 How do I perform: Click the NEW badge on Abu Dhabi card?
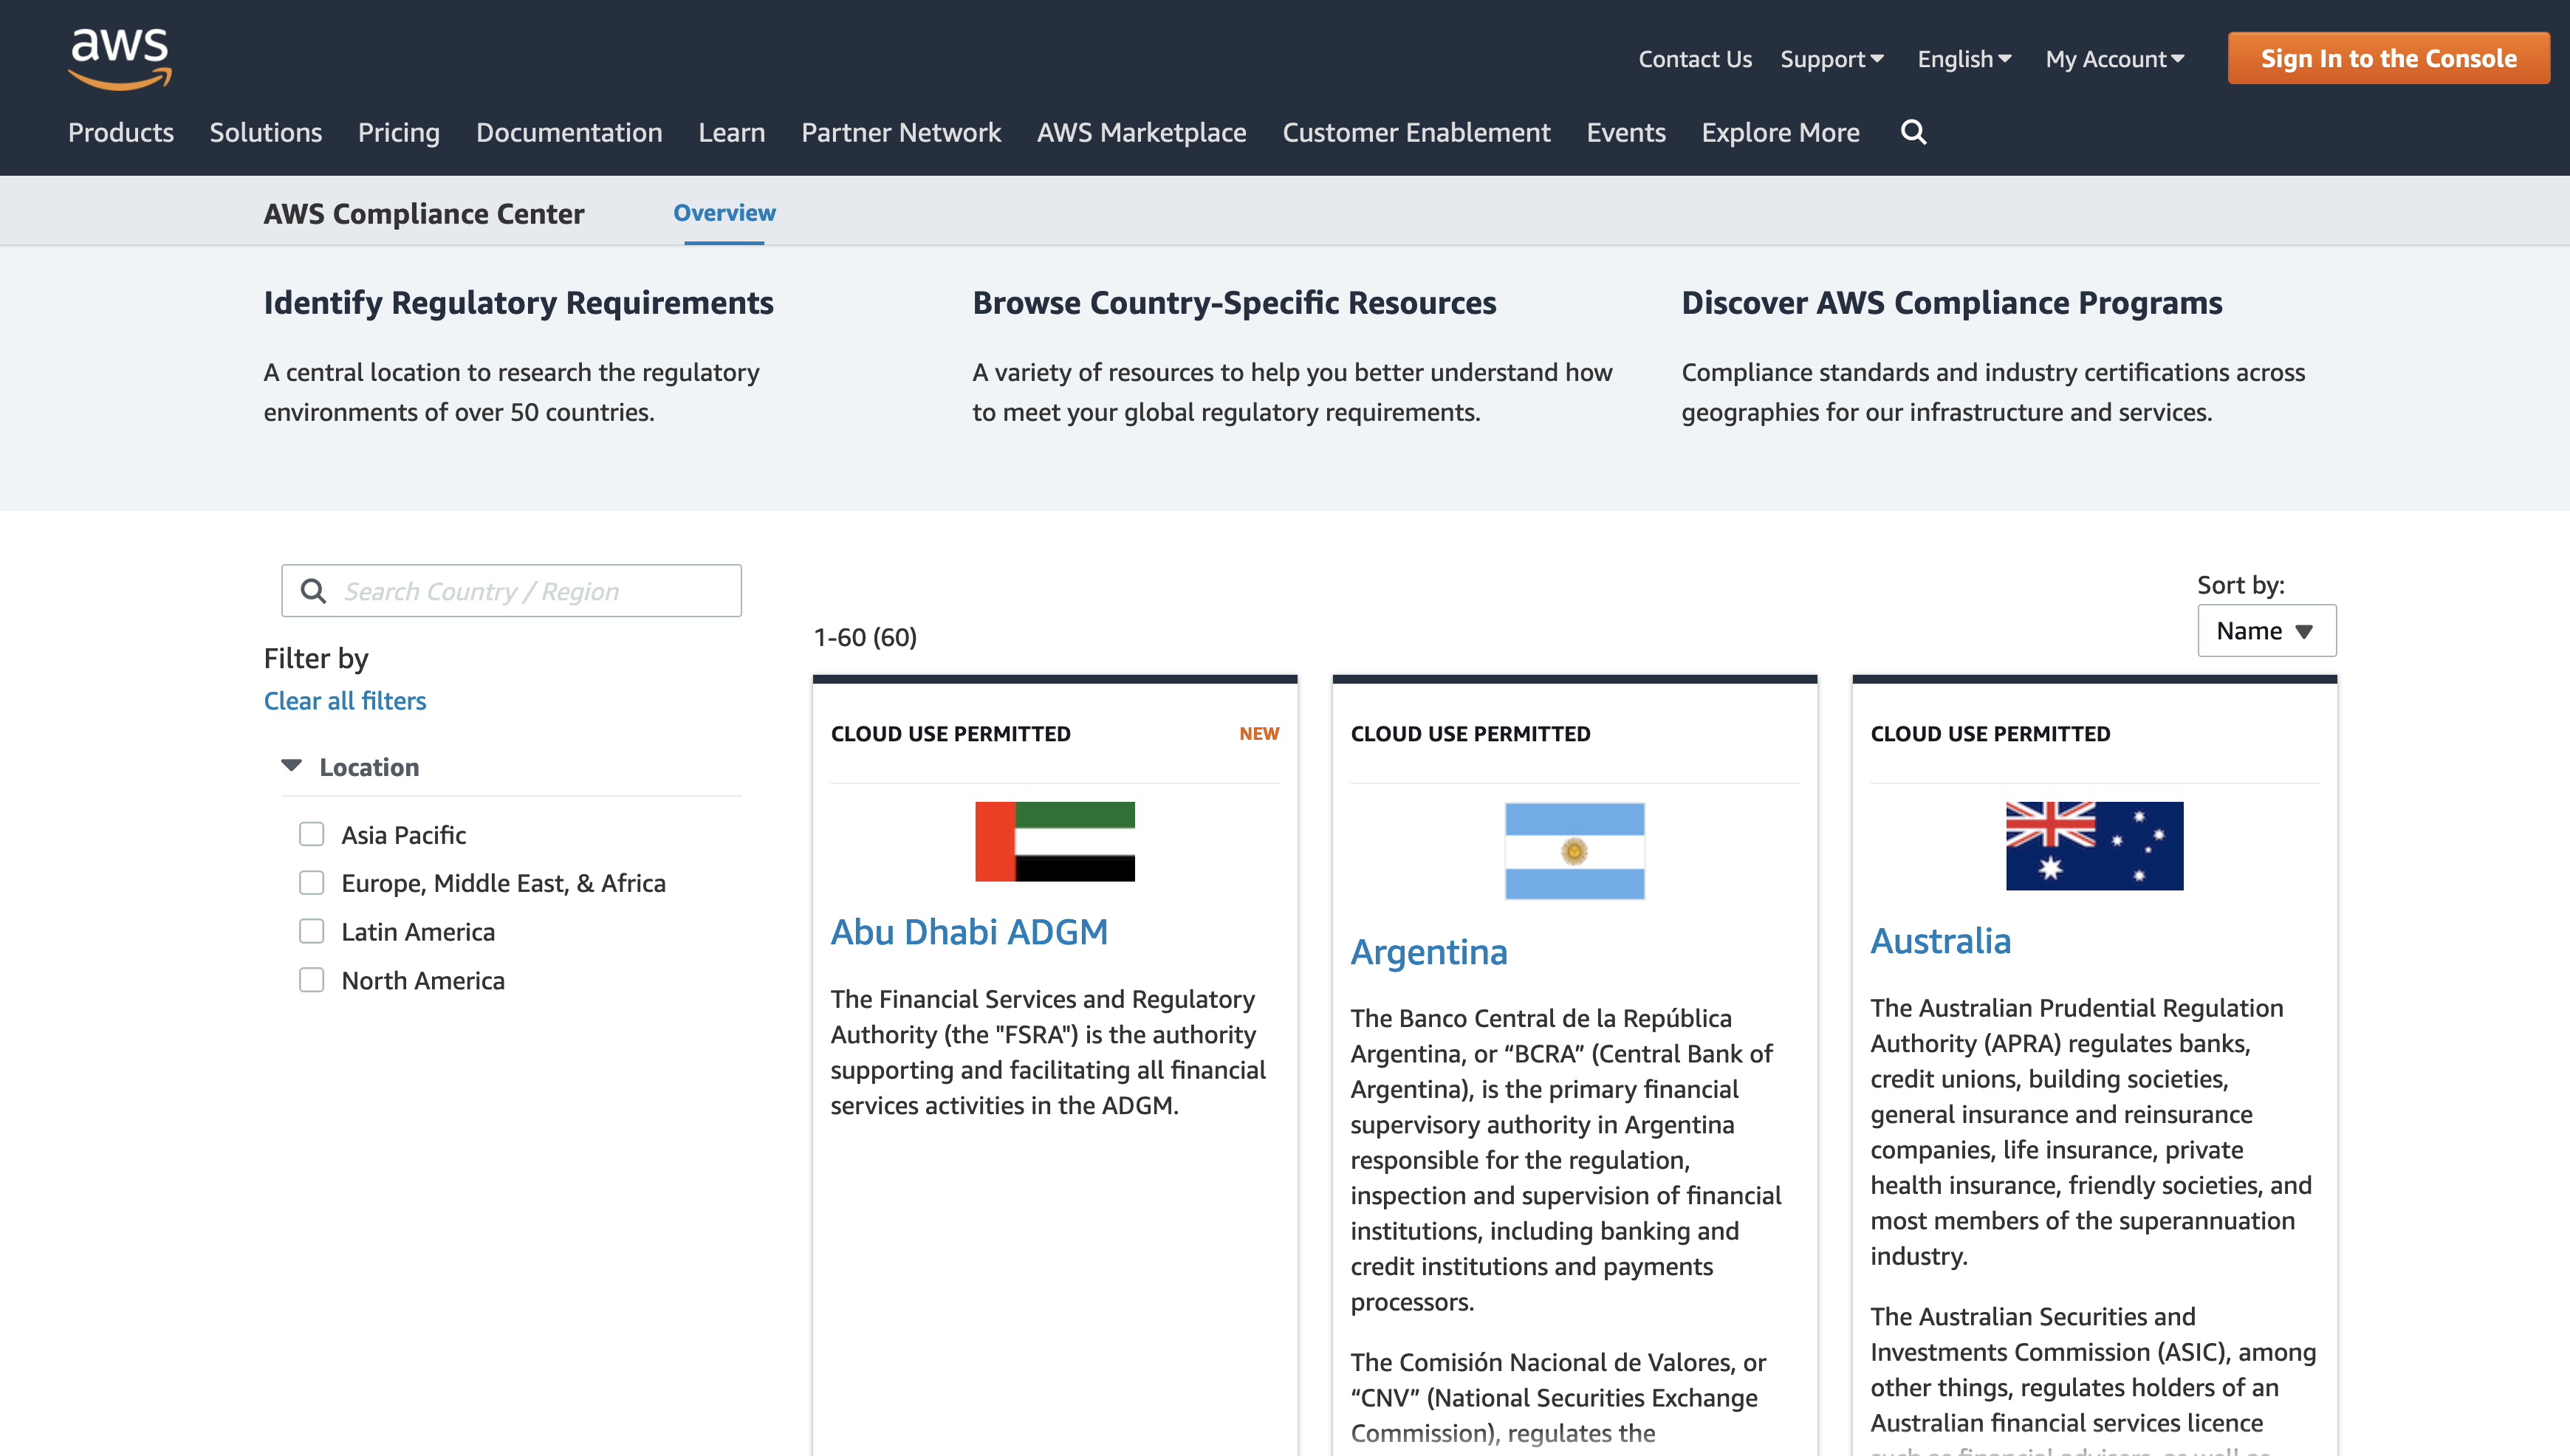click(x=1259, y=733)
